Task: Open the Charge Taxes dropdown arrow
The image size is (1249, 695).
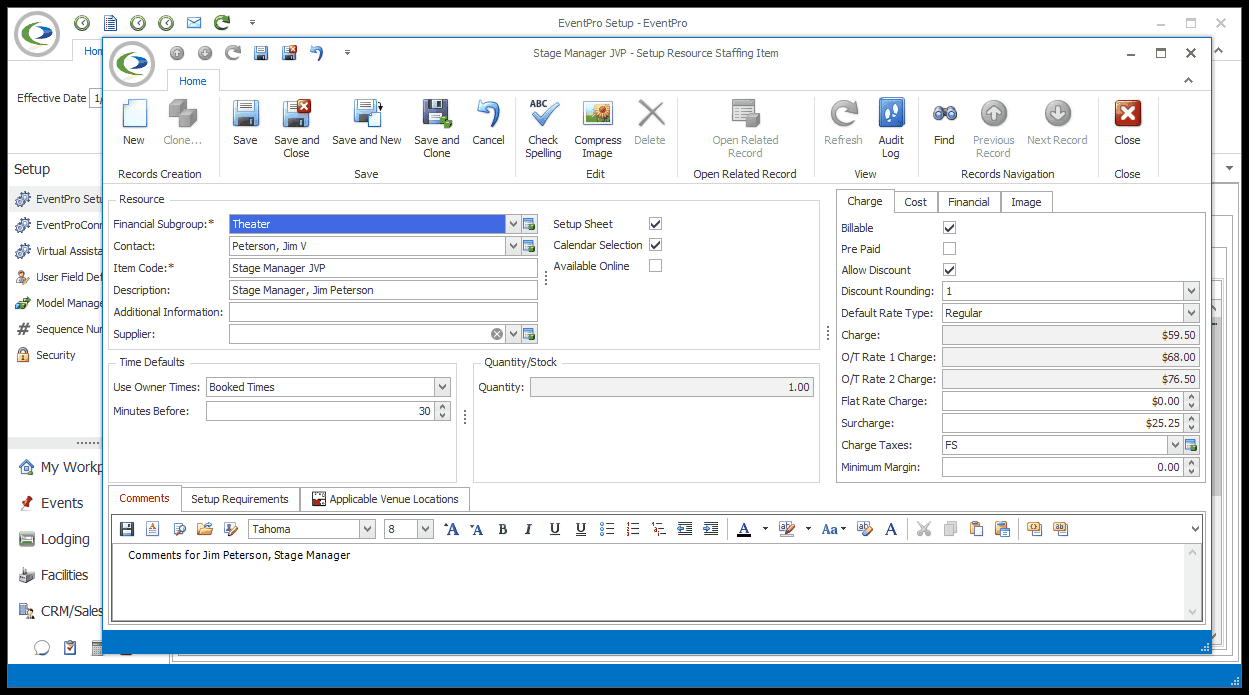Action: click(1174, 445)
